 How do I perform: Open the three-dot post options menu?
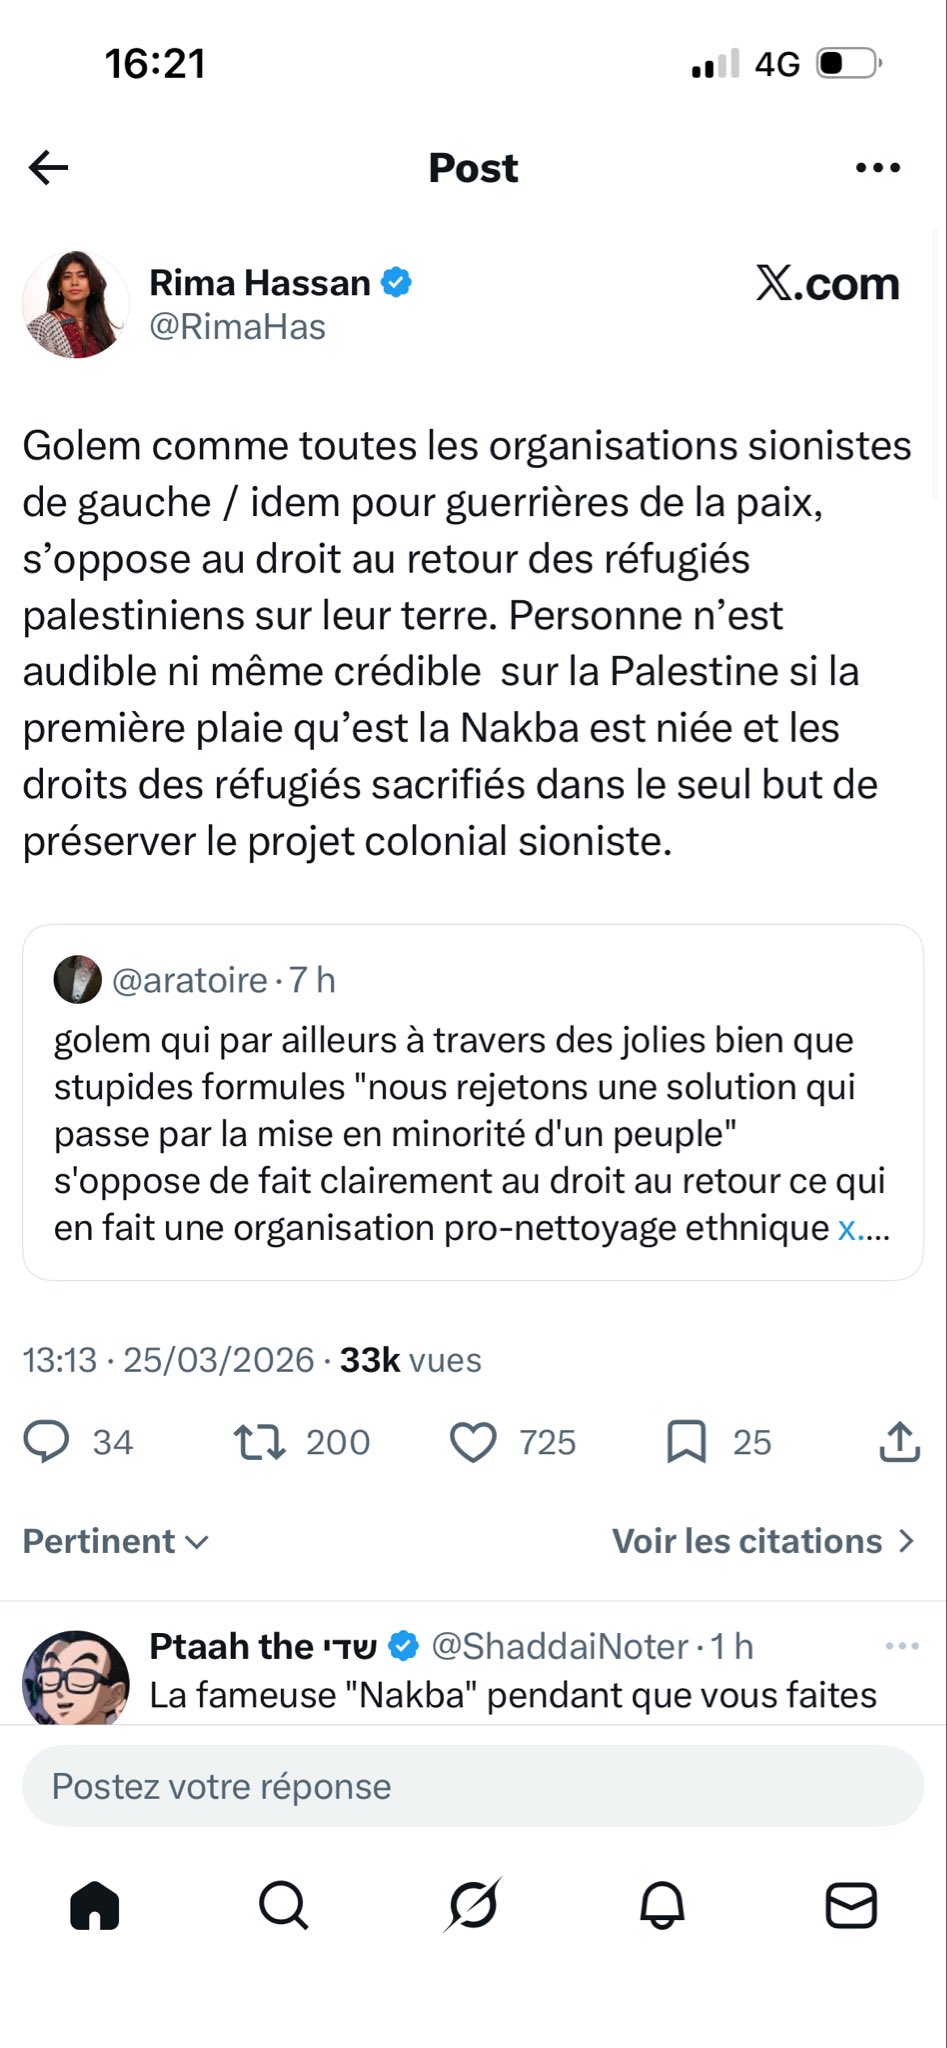pos(878,168)
